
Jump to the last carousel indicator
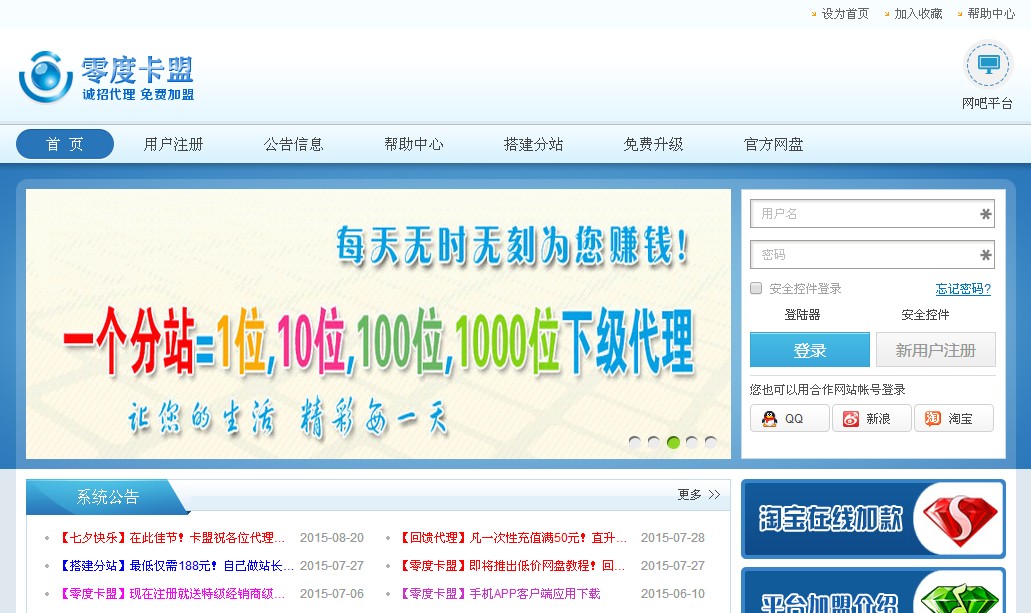[x=711, y=440]
